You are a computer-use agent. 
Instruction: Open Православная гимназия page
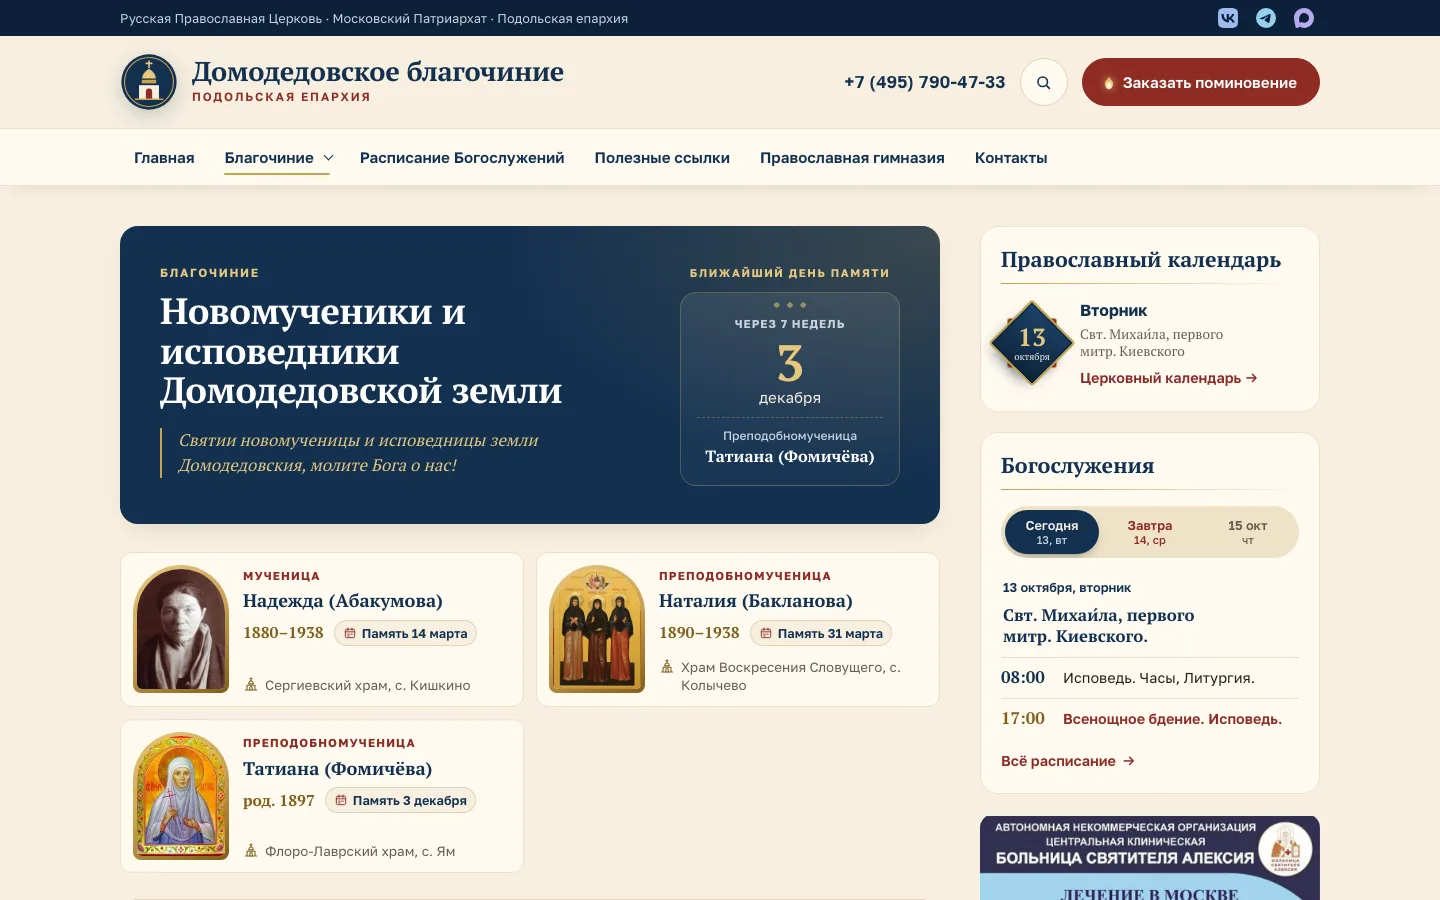852,158
